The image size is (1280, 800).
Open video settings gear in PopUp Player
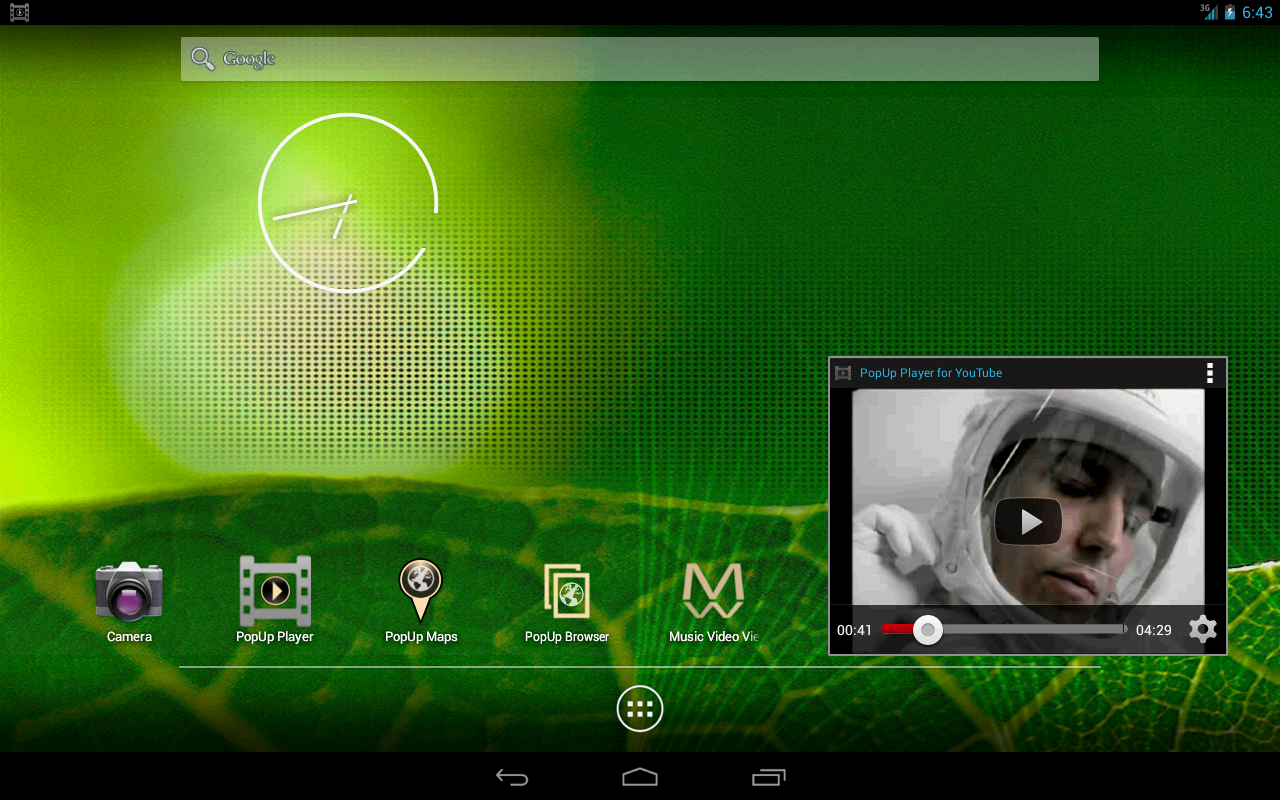1203,629
